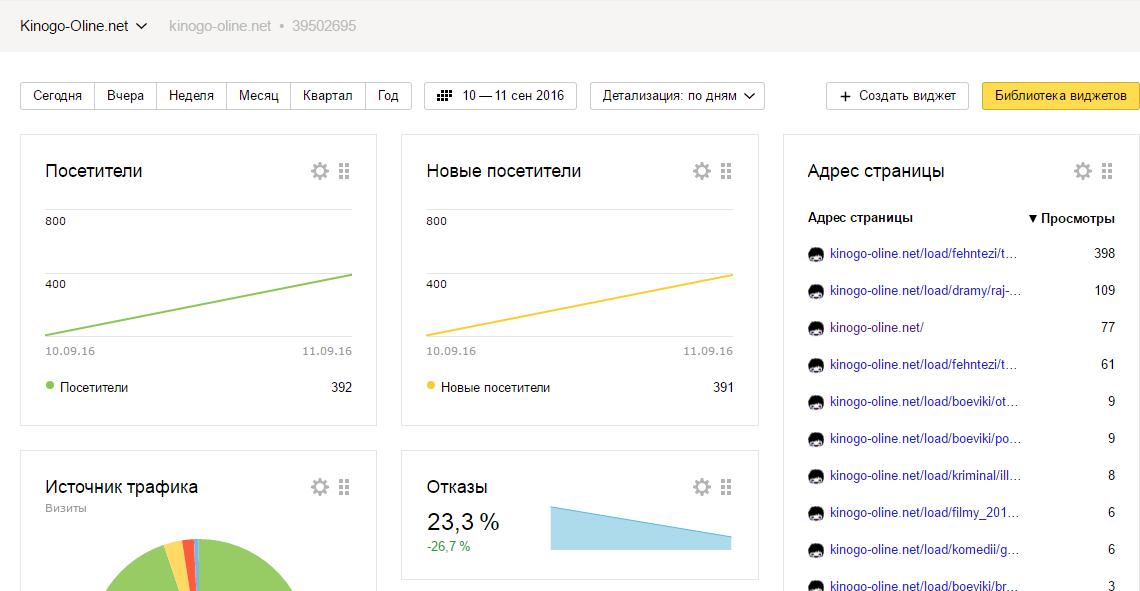Open settings gear on Адрес страницы widget
The width and height of the screenshot is (1140, 591).
point(1083,171)
